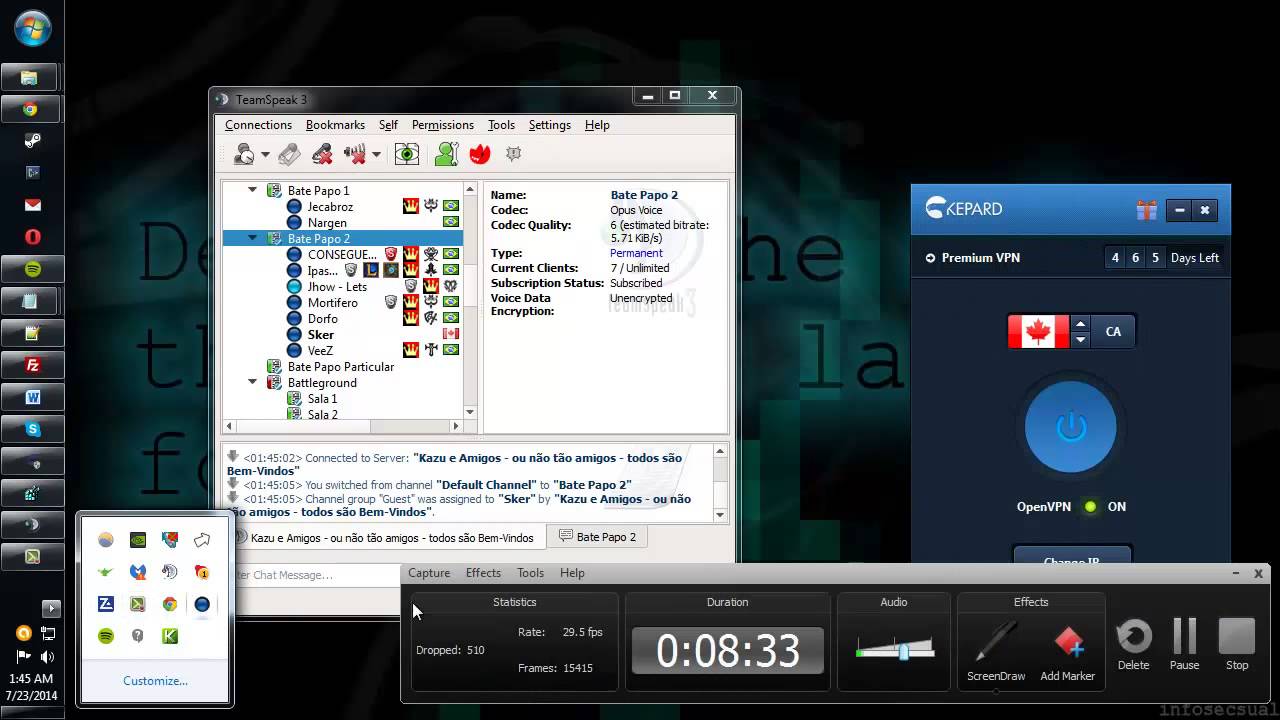Screen dimensions: 1280x720
Task: Switch to the Bate Papo 2 chat tab
Action: [597, 537]
